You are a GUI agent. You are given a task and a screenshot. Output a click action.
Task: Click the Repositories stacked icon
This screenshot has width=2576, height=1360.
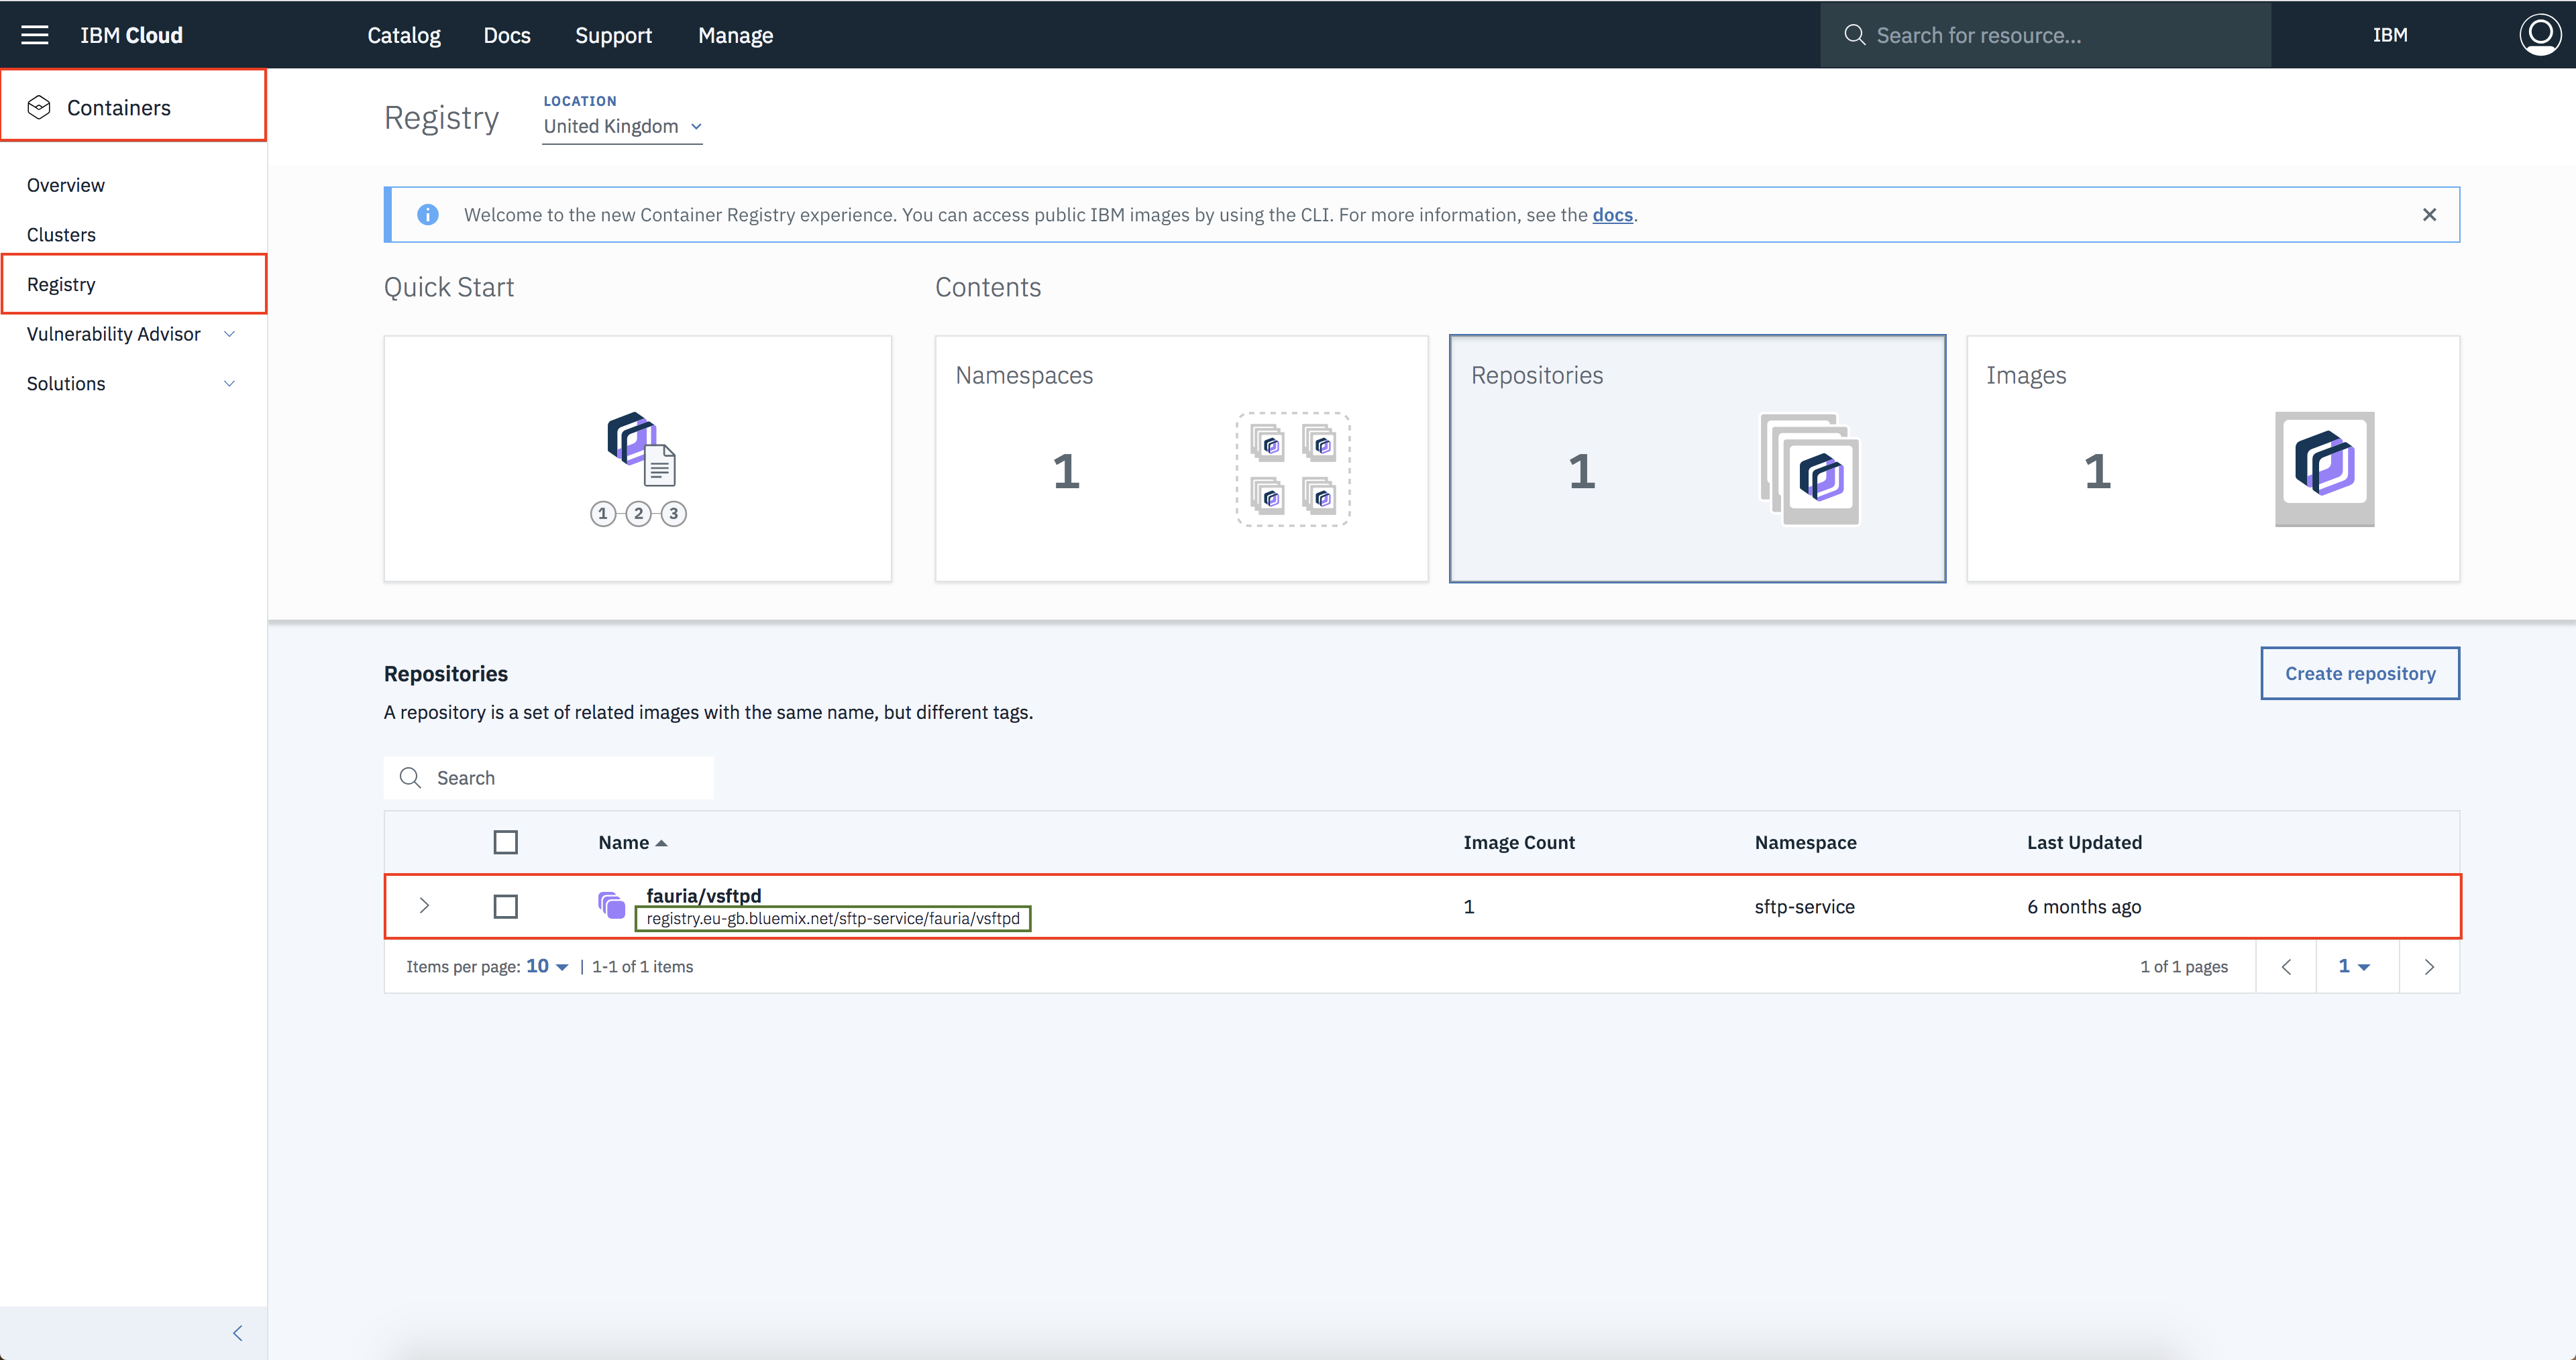[x=1810, y=469]
